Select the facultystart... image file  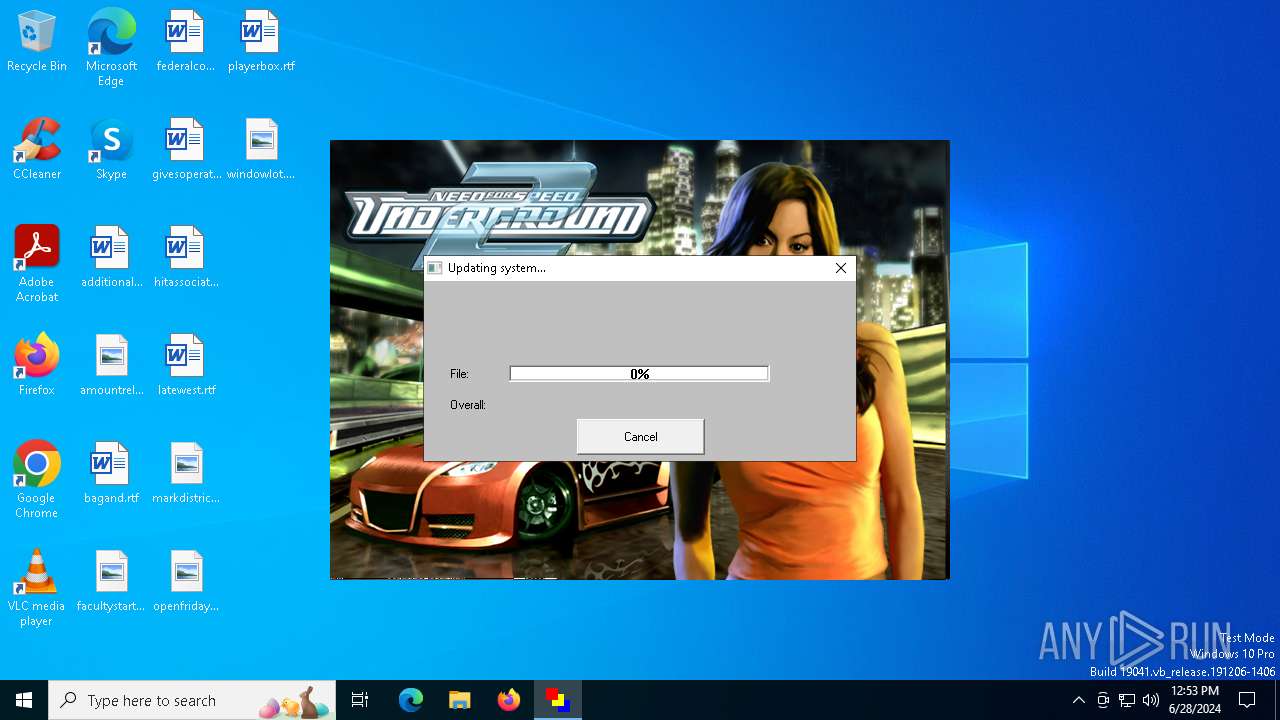111,582
